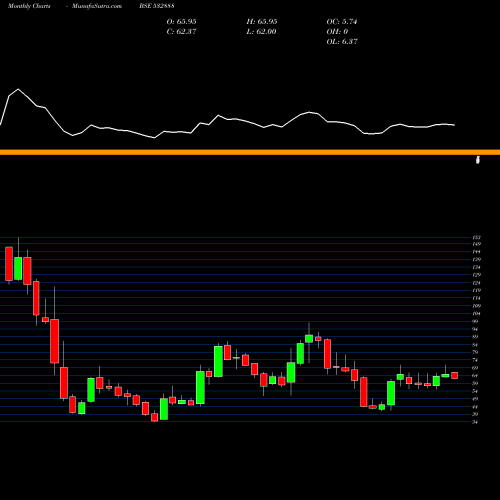
Task: Click the first red candle at chart start
Action: (x=9, y=264)
